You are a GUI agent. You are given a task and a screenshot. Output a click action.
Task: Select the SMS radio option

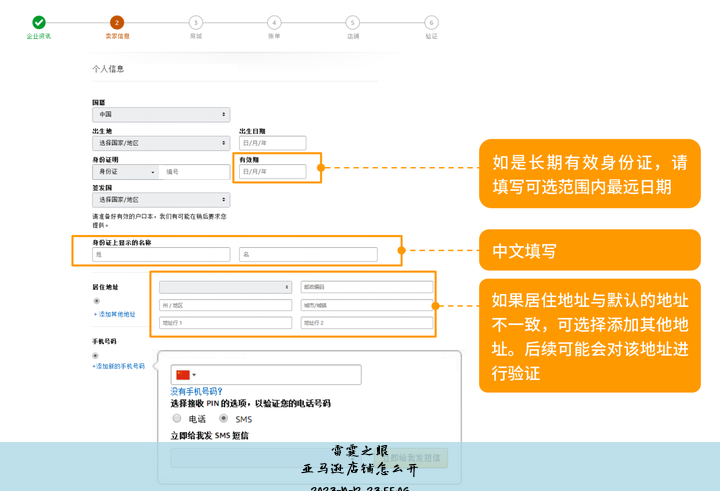click(223, 419)
